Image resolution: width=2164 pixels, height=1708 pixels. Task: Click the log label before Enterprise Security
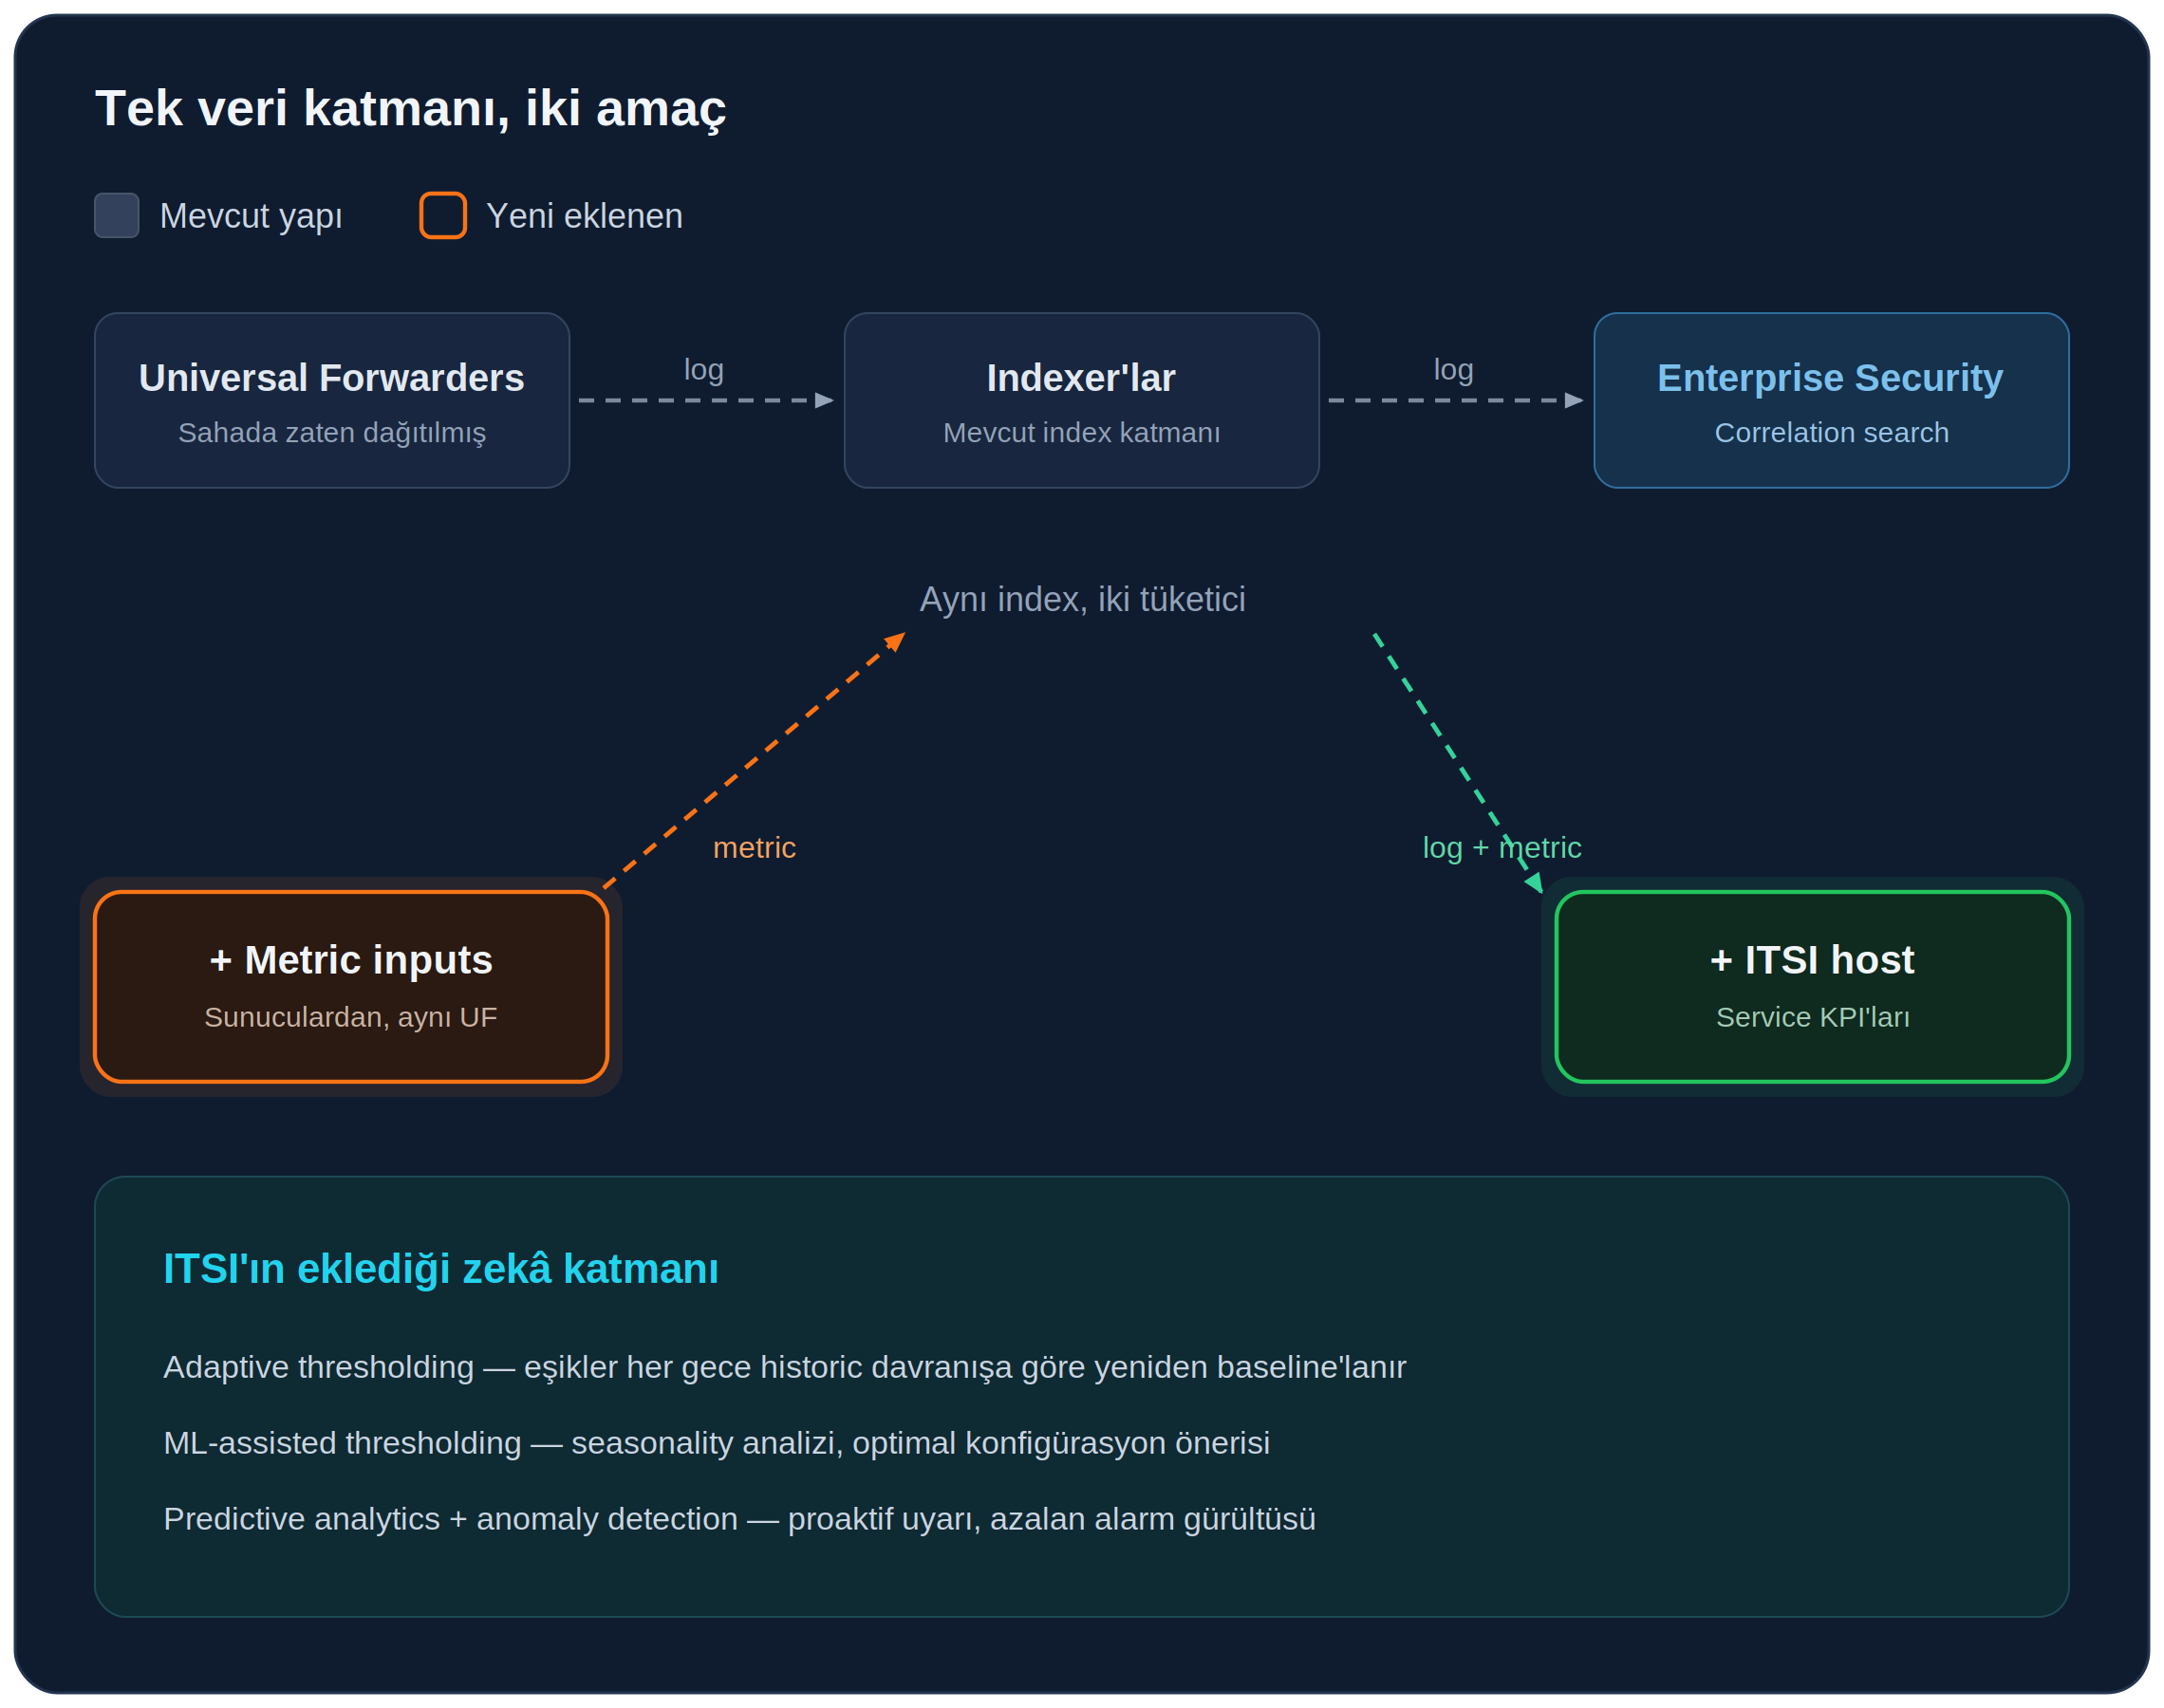(x=1453, y=370)
